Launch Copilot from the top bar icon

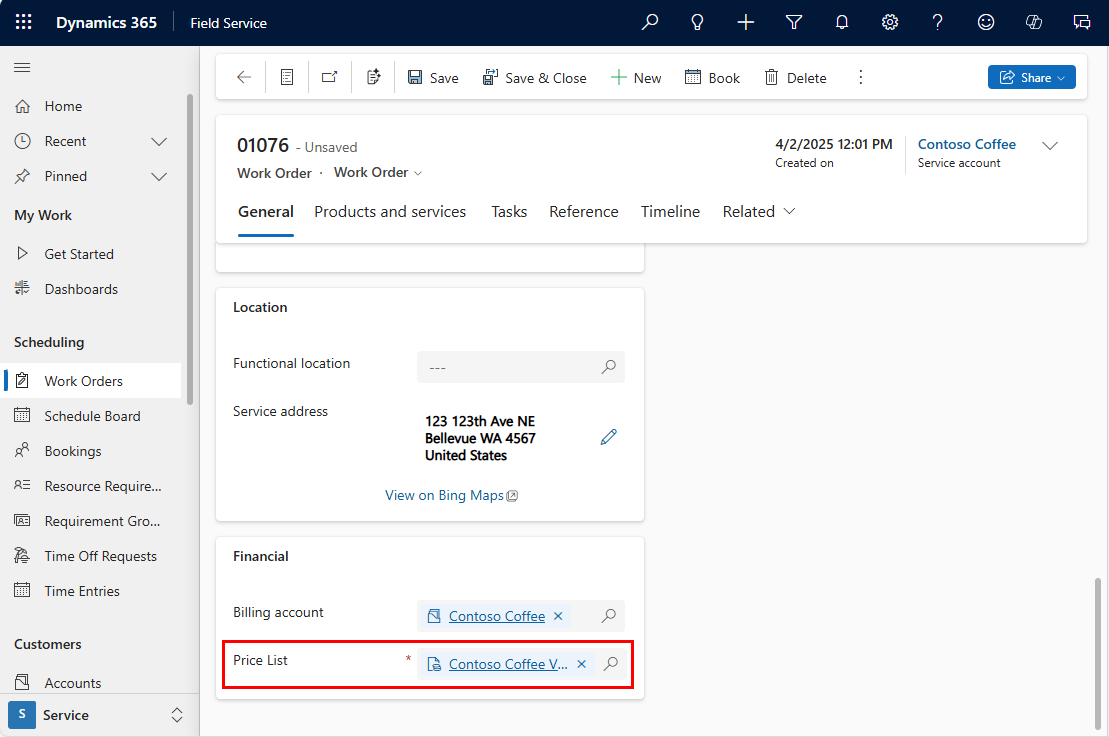[1033, 21]
